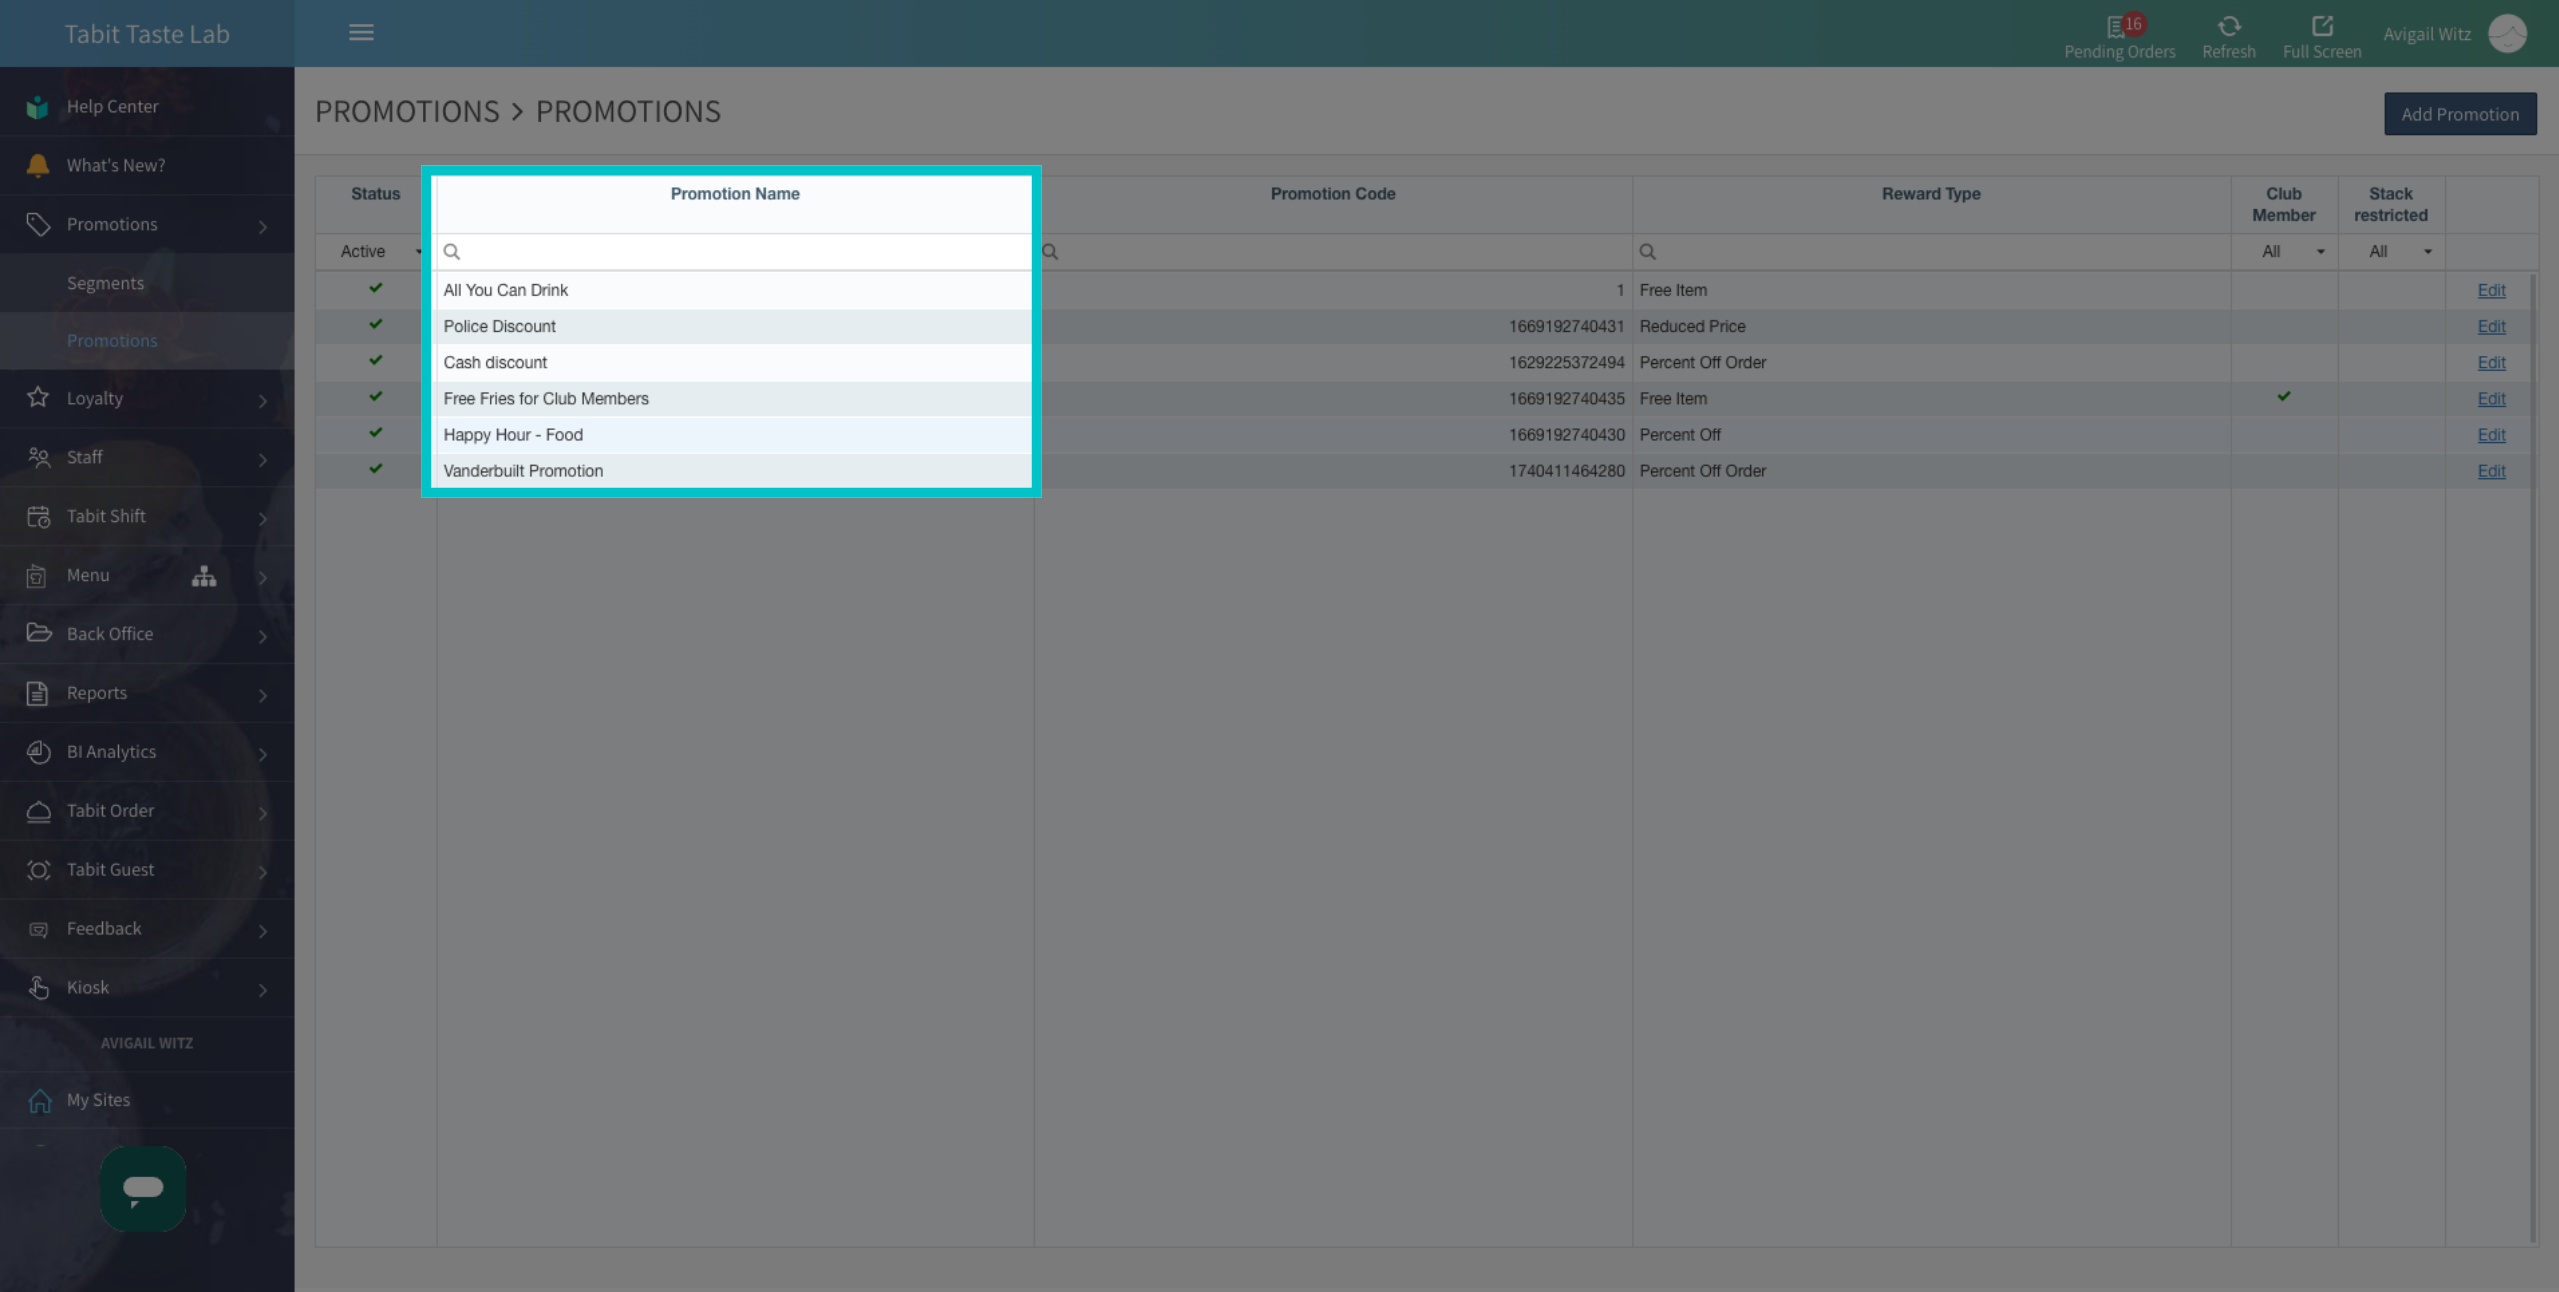This screenshot has width=2559, height=1292.
Task: Edit the Vanderbuilt Promotion row
Action: click(x=2490, y=470)
